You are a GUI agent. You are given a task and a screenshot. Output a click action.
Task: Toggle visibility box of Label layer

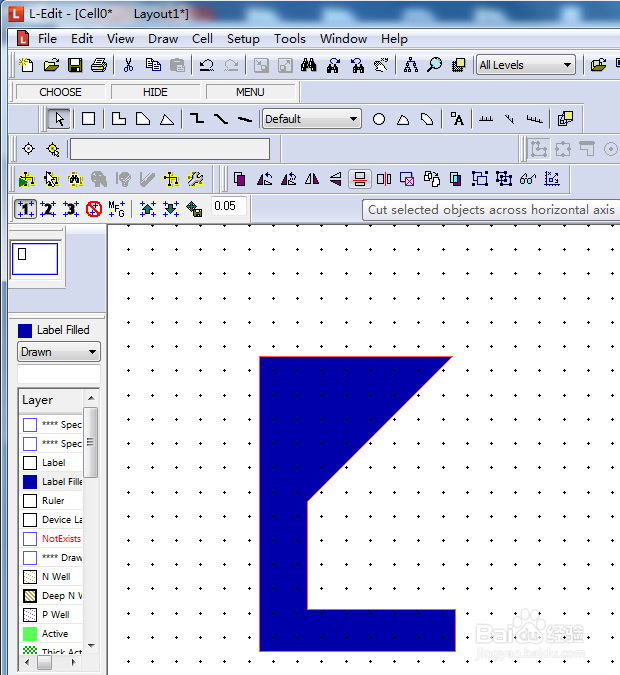pos(30,463)
